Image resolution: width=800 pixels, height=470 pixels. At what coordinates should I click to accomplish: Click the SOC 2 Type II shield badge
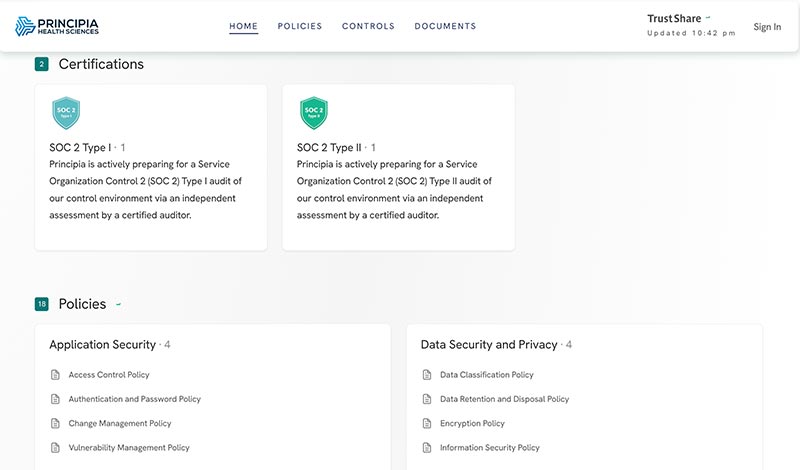313,113
